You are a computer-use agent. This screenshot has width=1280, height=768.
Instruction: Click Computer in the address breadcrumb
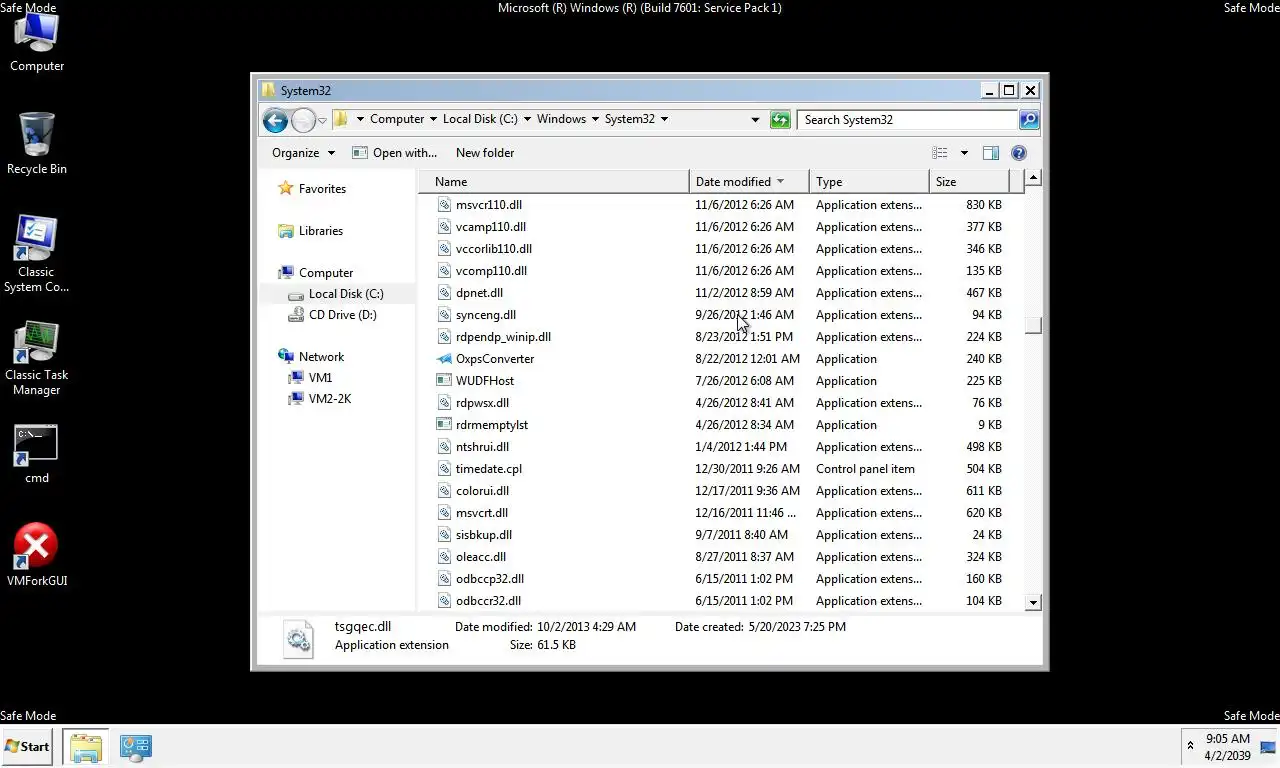[x=397, y=119]
